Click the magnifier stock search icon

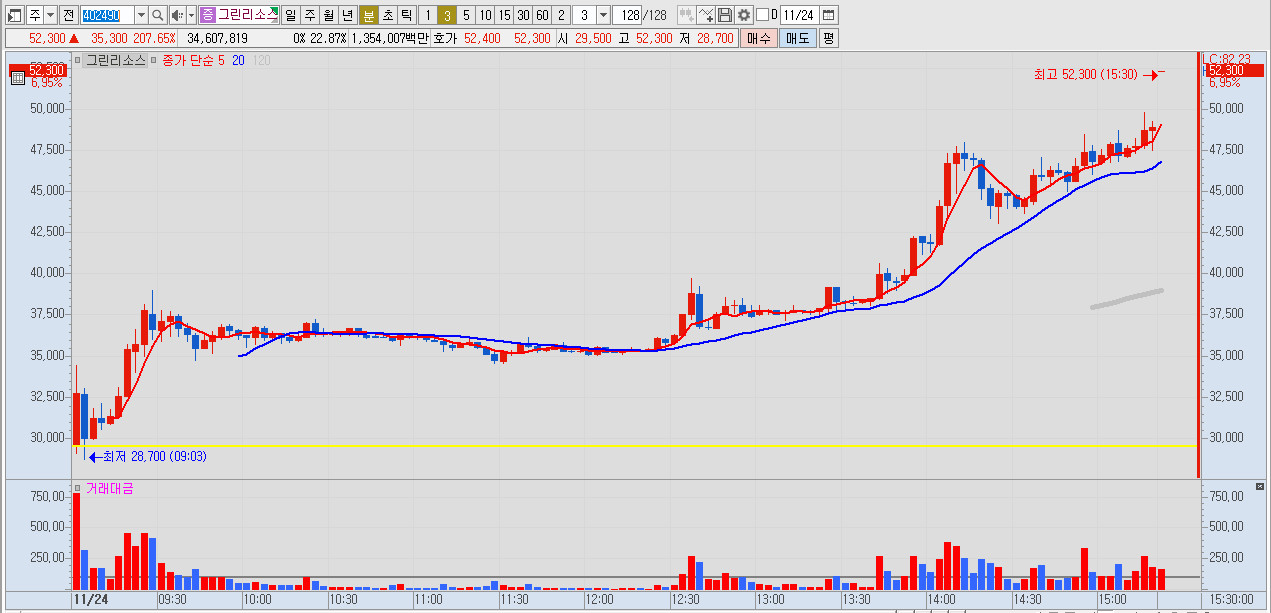tap(157, 15)
